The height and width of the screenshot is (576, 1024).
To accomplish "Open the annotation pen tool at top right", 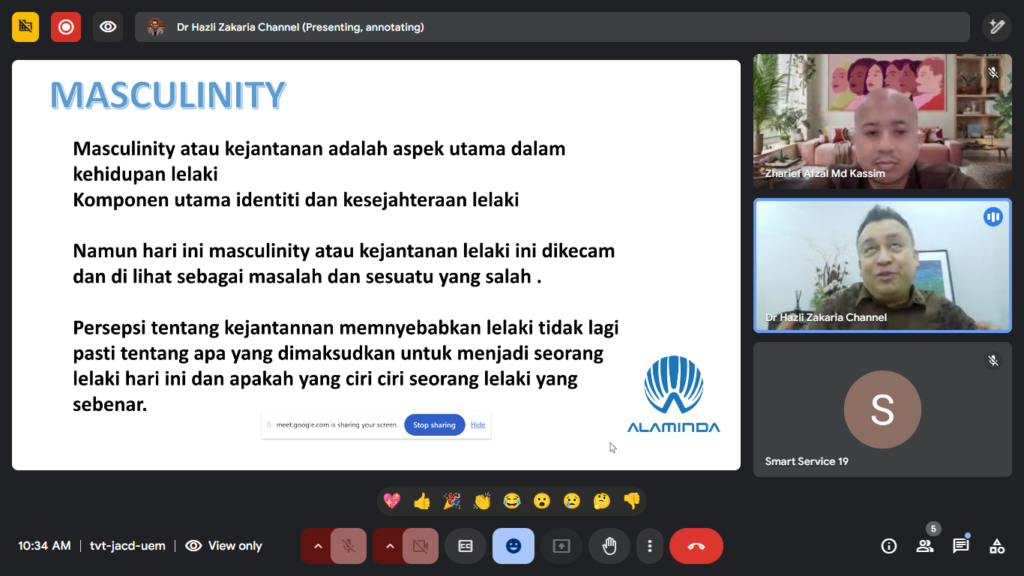I will 997,27.
